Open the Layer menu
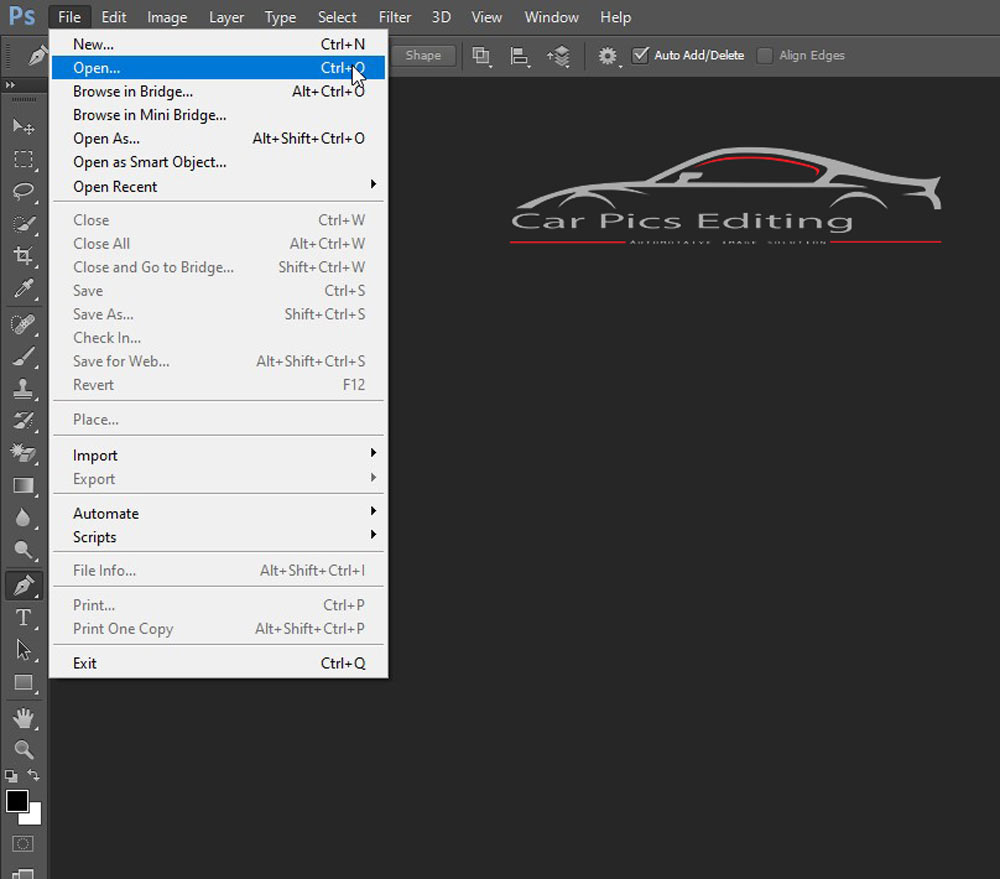Image resolution: width=1000 pixels, height=879 pixels. [226, 17]
